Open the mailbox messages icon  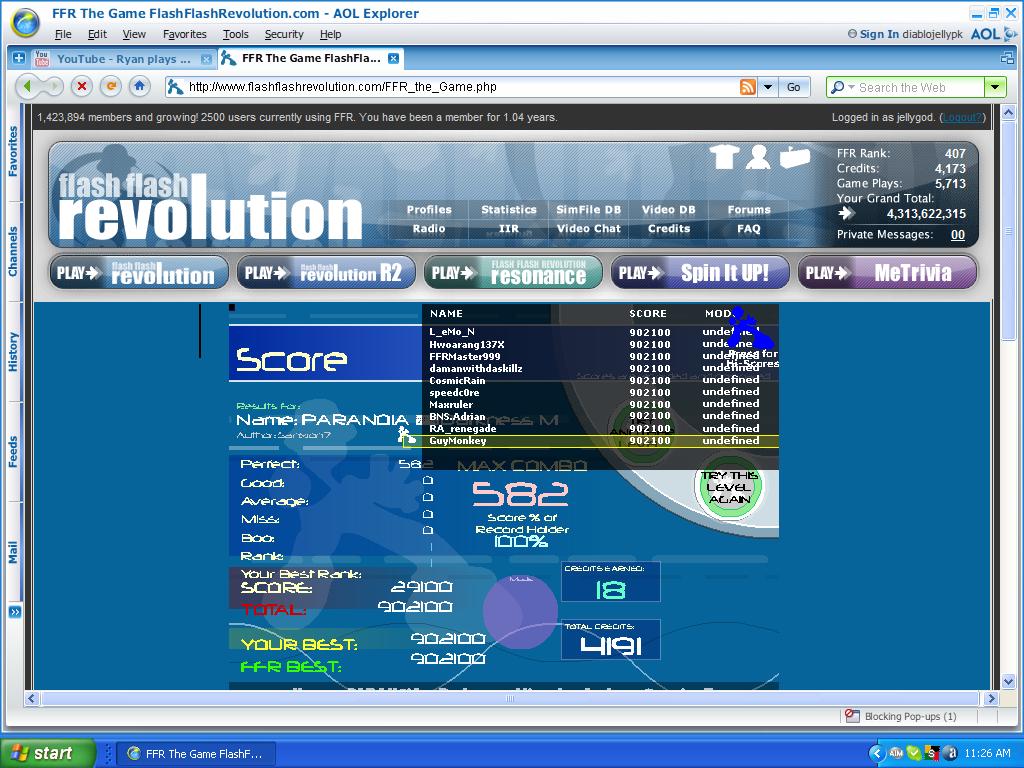(x=794, y=157)
